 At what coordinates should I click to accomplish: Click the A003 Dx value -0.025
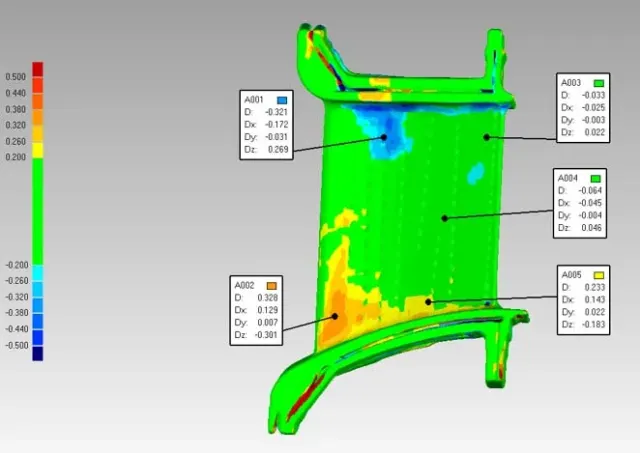pyautogui.click(x=593, y=107)
